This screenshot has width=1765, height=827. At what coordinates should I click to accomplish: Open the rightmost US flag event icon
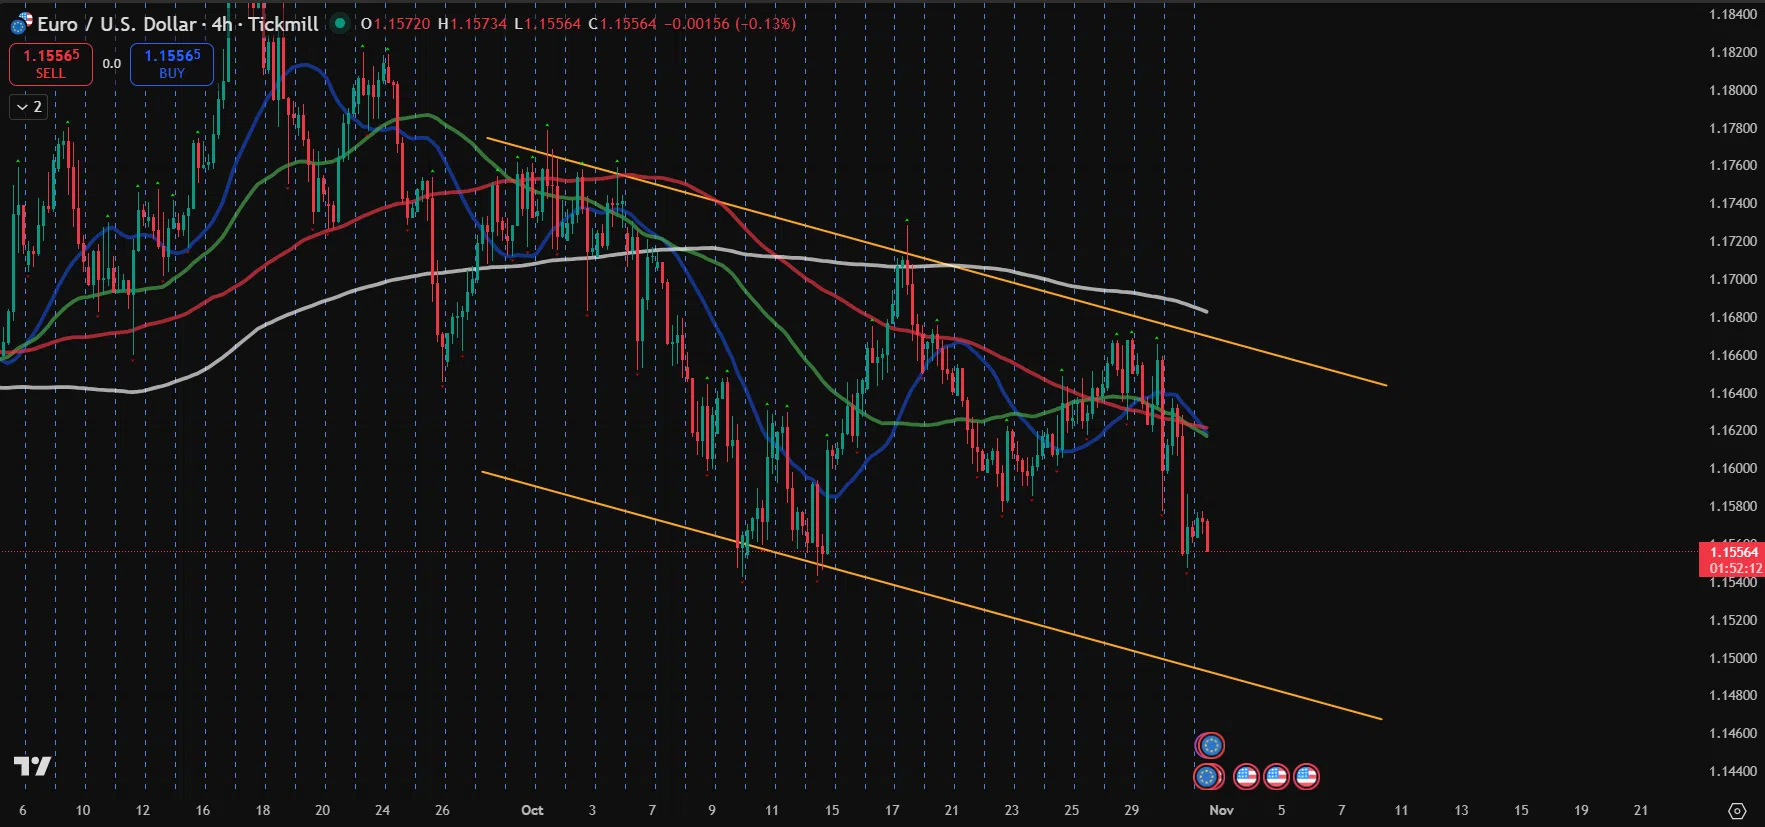click(1306, 776)
